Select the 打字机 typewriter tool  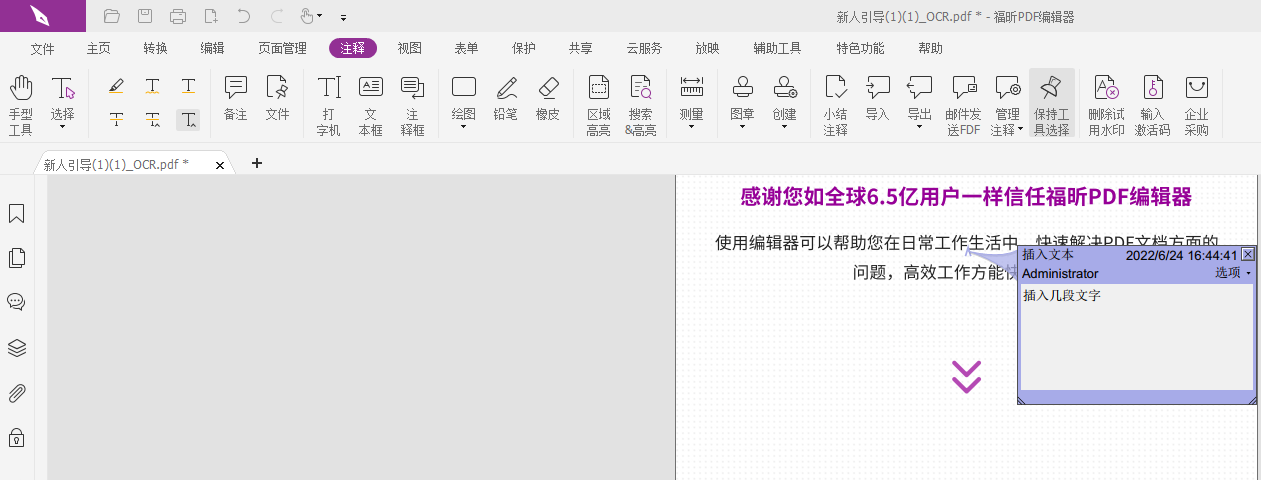click(329, 104)
